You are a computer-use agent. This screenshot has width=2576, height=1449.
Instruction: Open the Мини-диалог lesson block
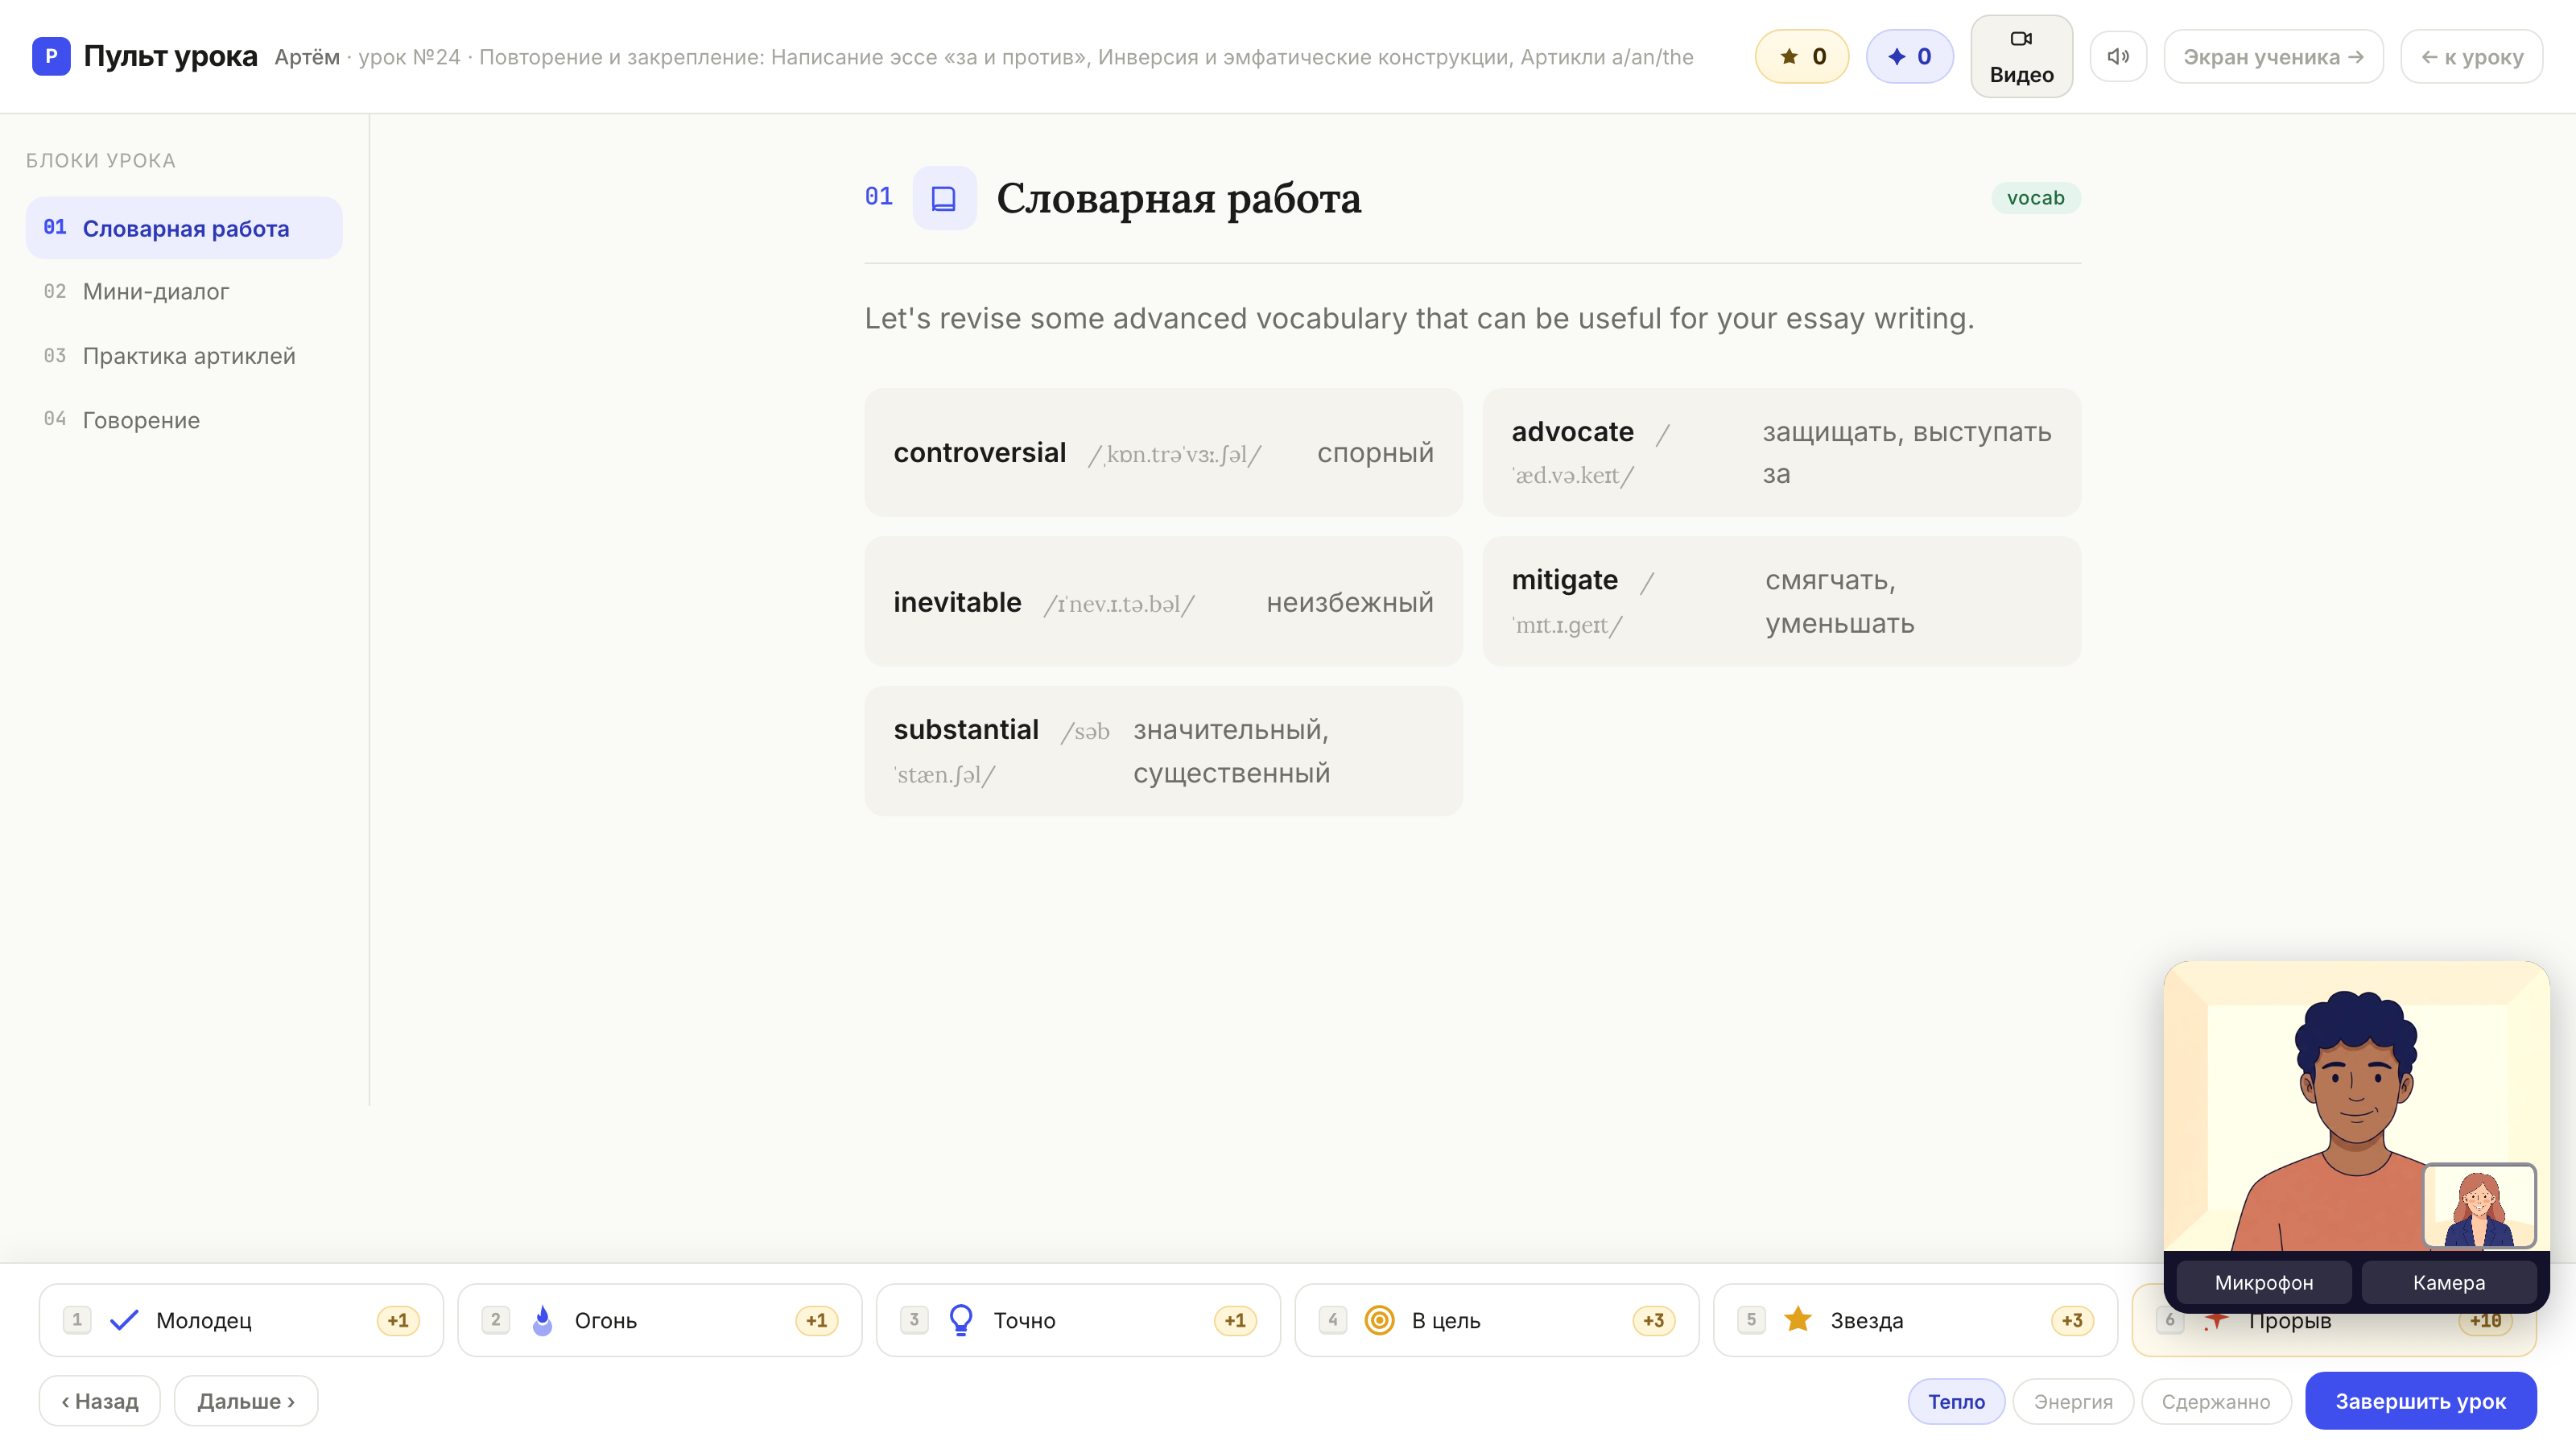184,292
